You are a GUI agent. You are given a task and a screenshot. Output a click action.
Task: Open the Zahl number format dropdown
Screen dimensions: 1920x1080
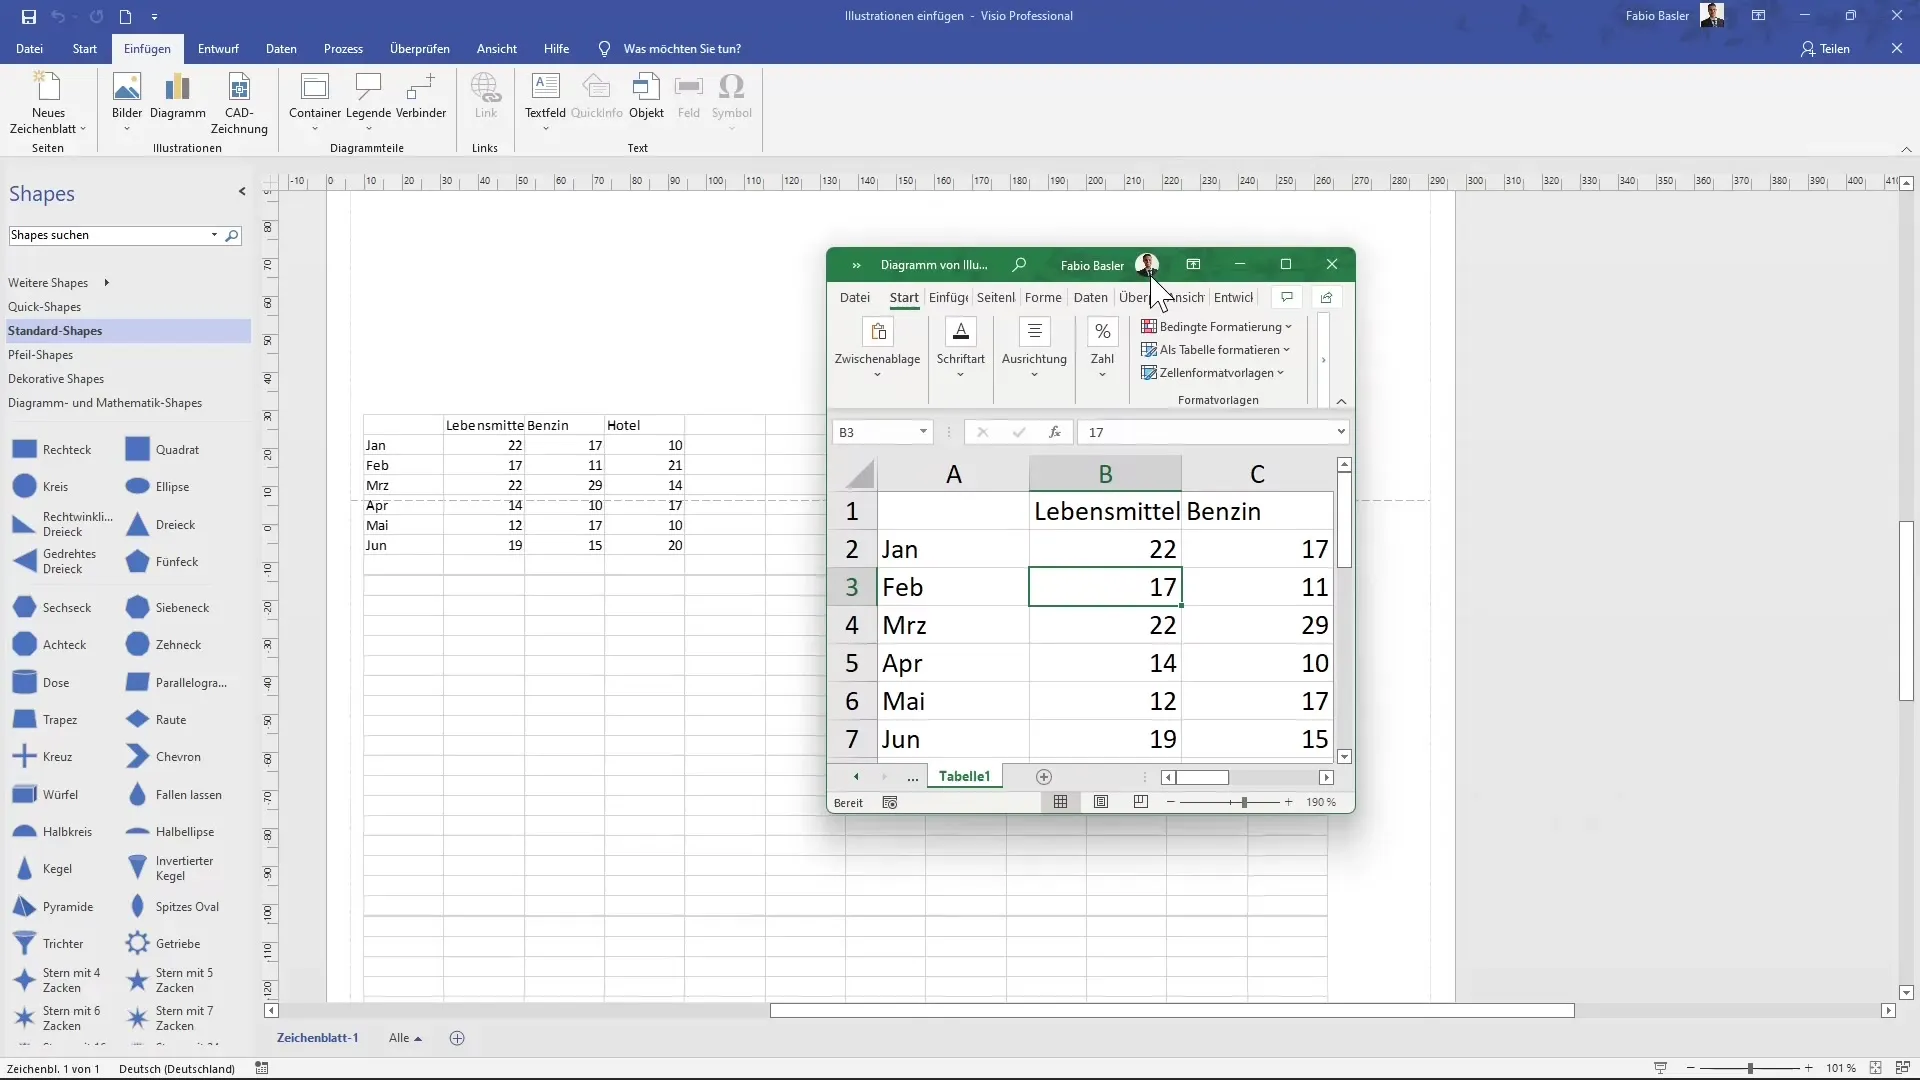[x=1102, y=348]
